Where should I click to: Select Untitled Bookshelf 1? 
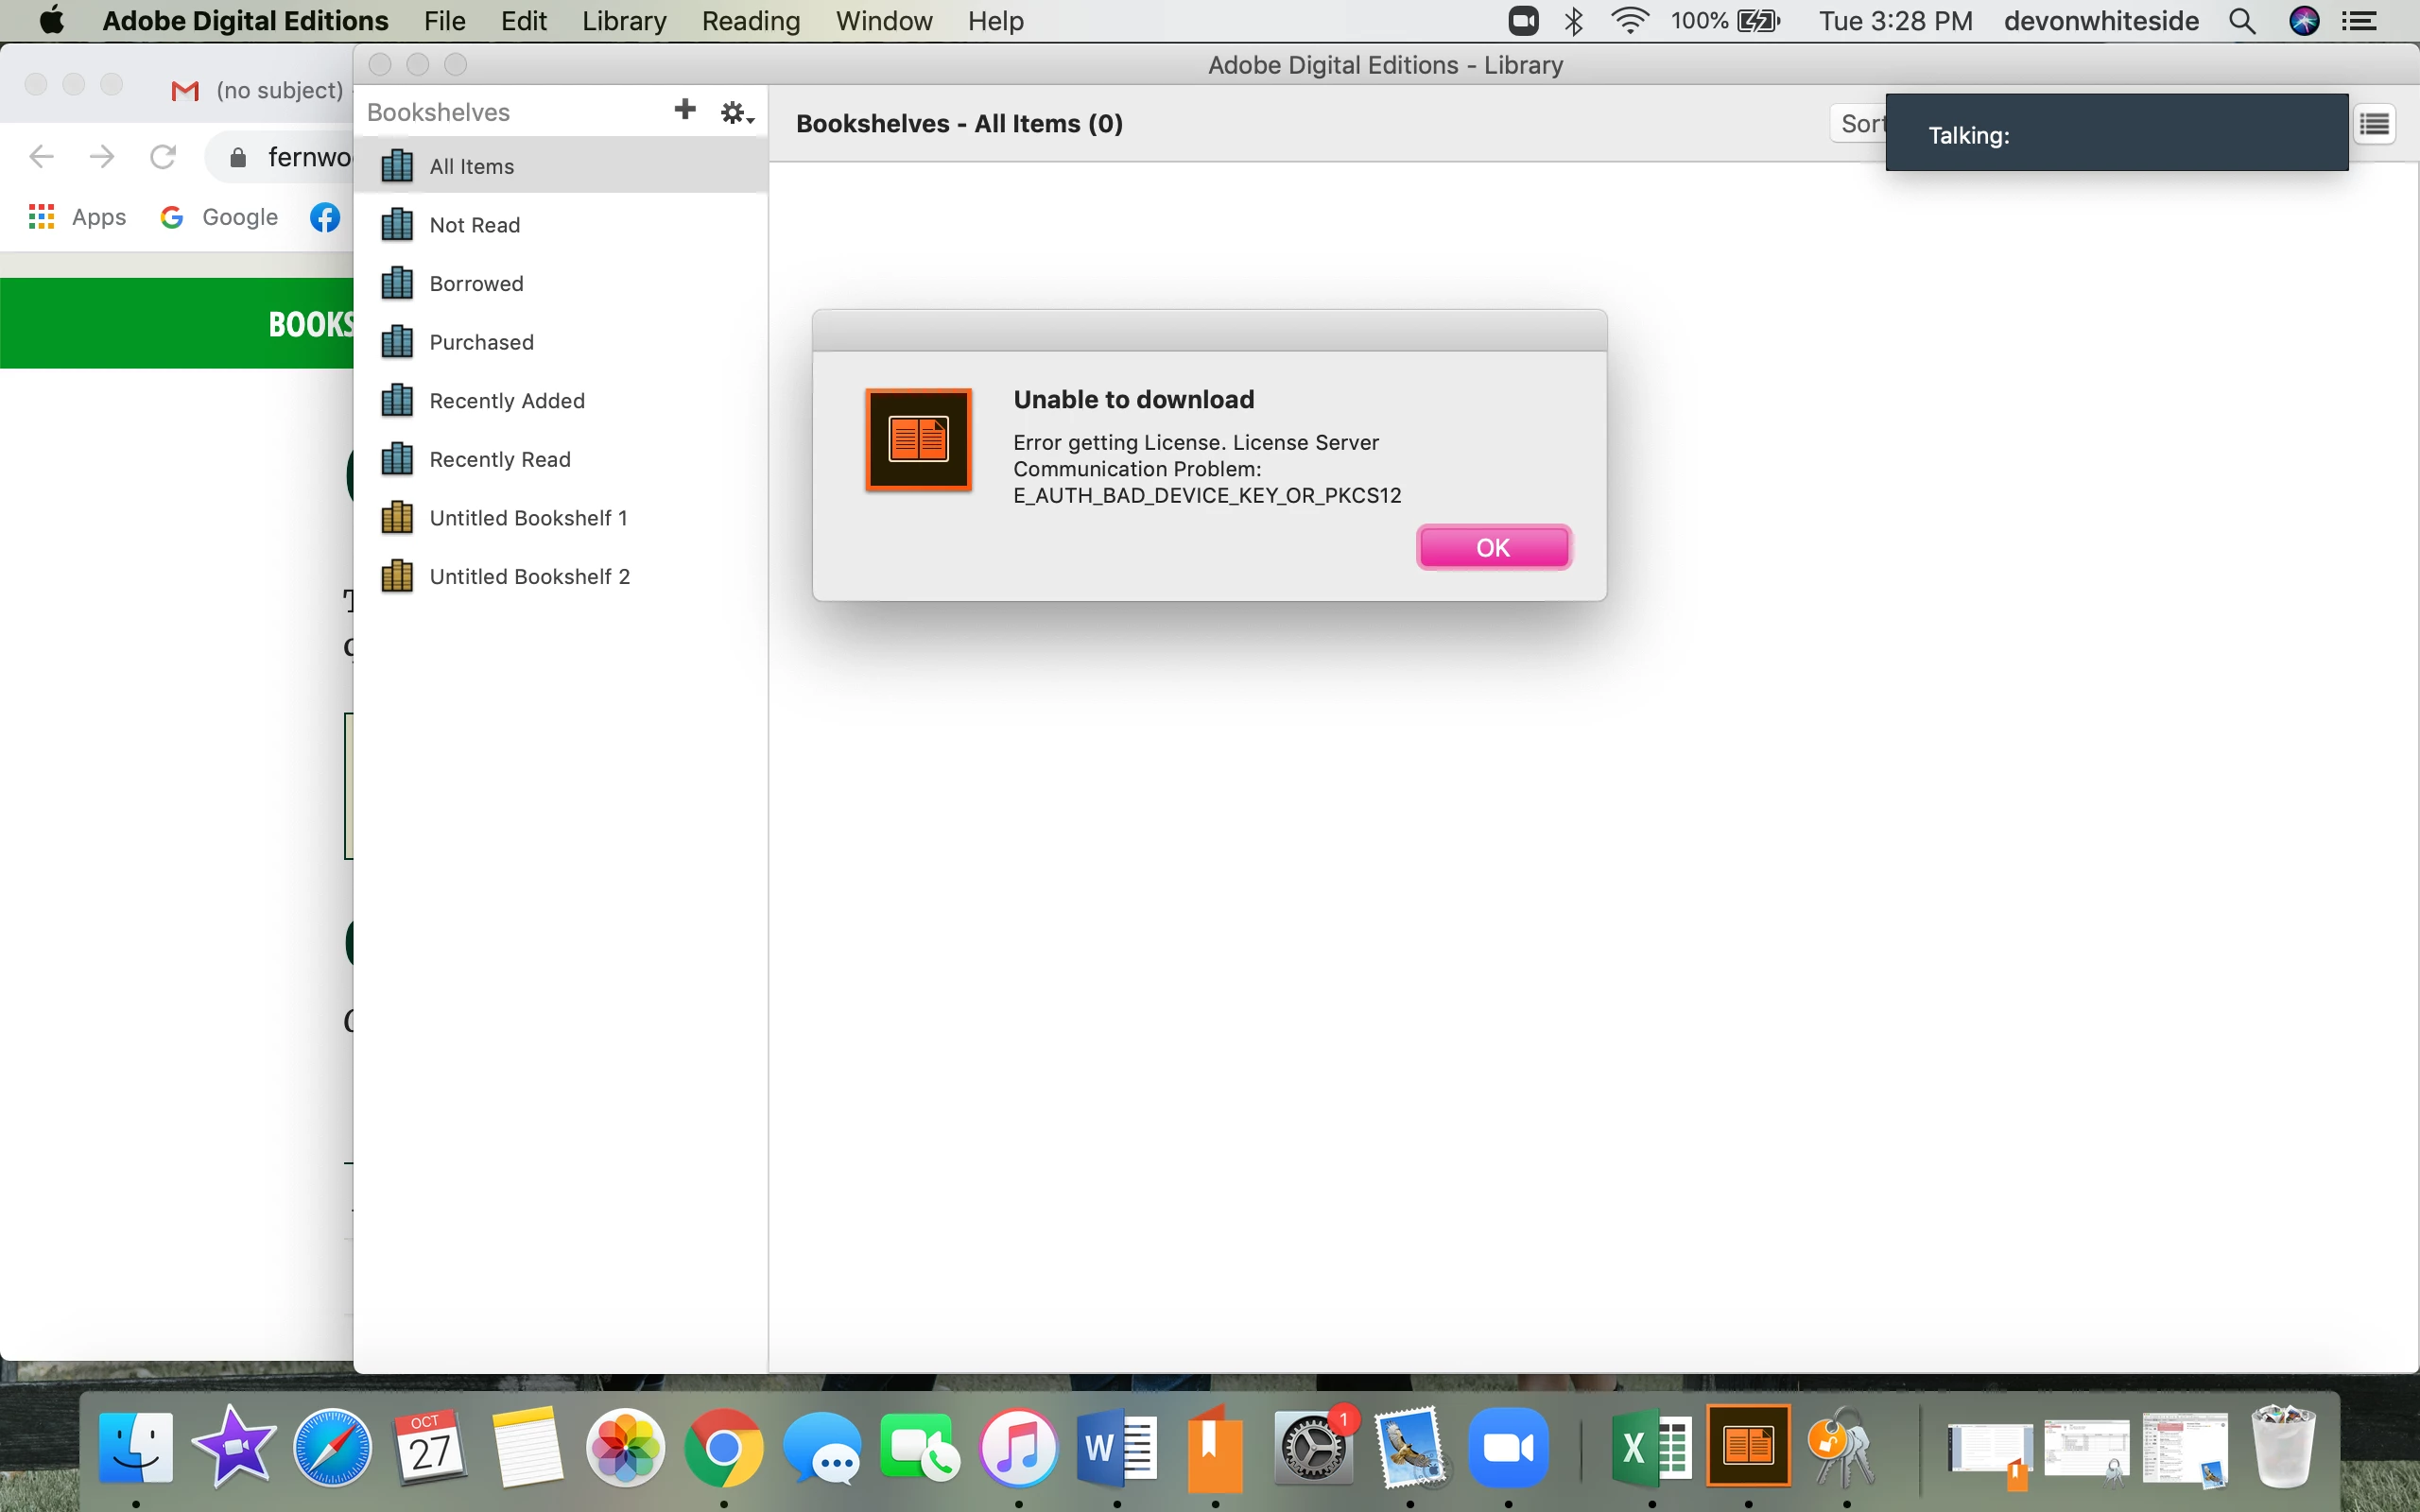[528, 518]
